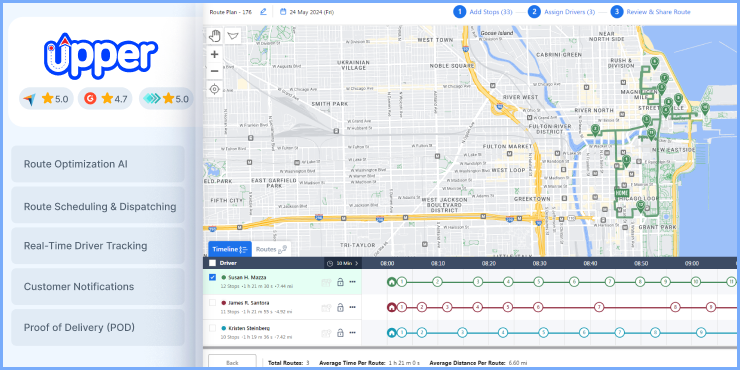Check the James R. Santora driver checkbox
This screenshot has width=740, height=370.
tap(212, 303)
